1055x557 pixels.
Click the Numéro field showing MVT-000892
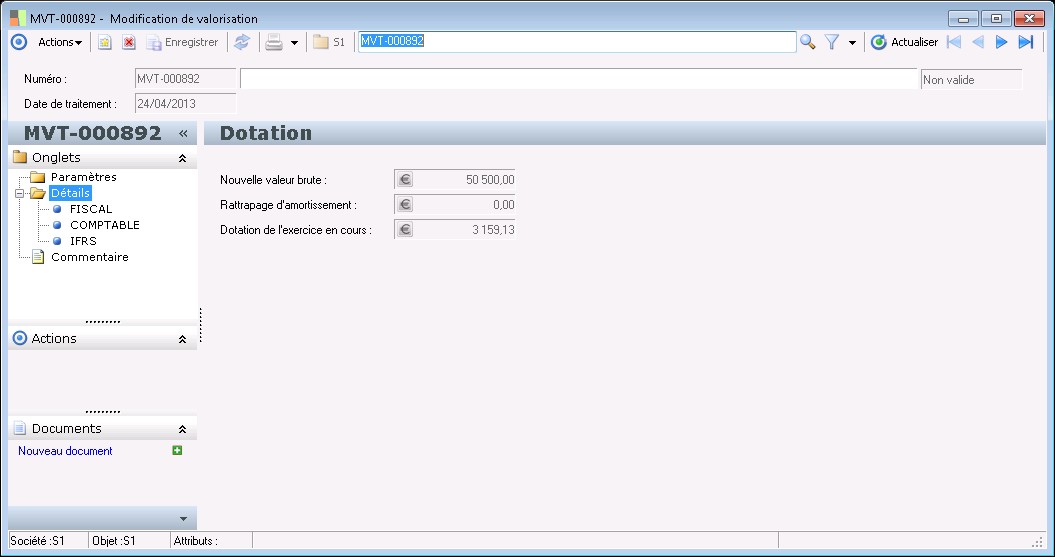tap(185, 79)
